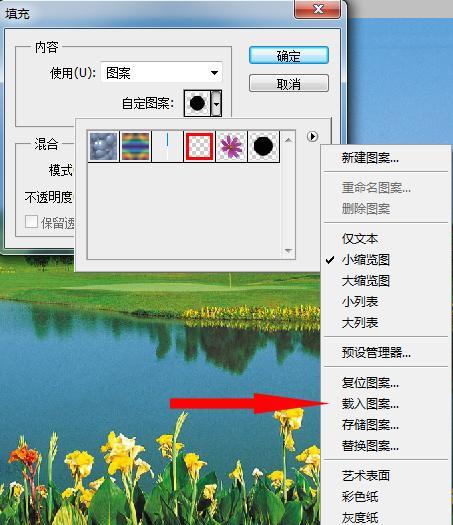The image size is (453, 525).
Task: Select the checked 小缩览图 view option
Action: tap(366, 259)
